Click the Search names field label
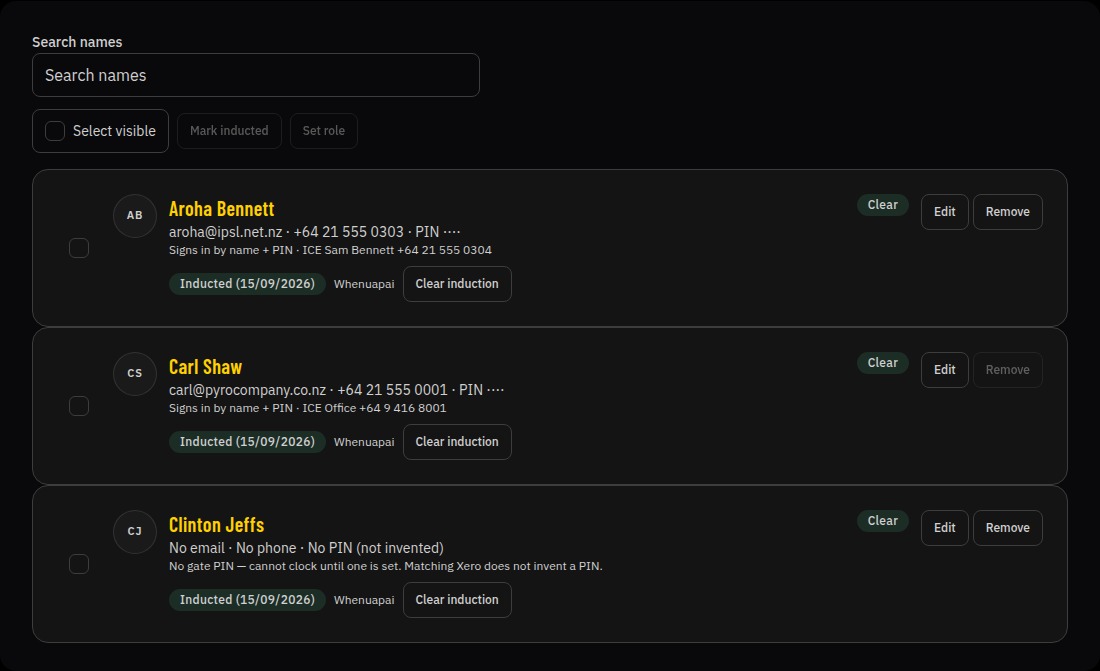This screenshot has height=671, width=1100. coord(77,42)
